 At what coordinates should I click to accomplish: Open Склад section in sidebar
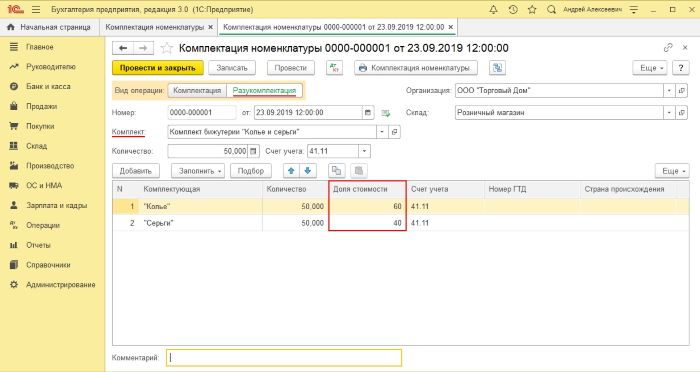(36, 146)
